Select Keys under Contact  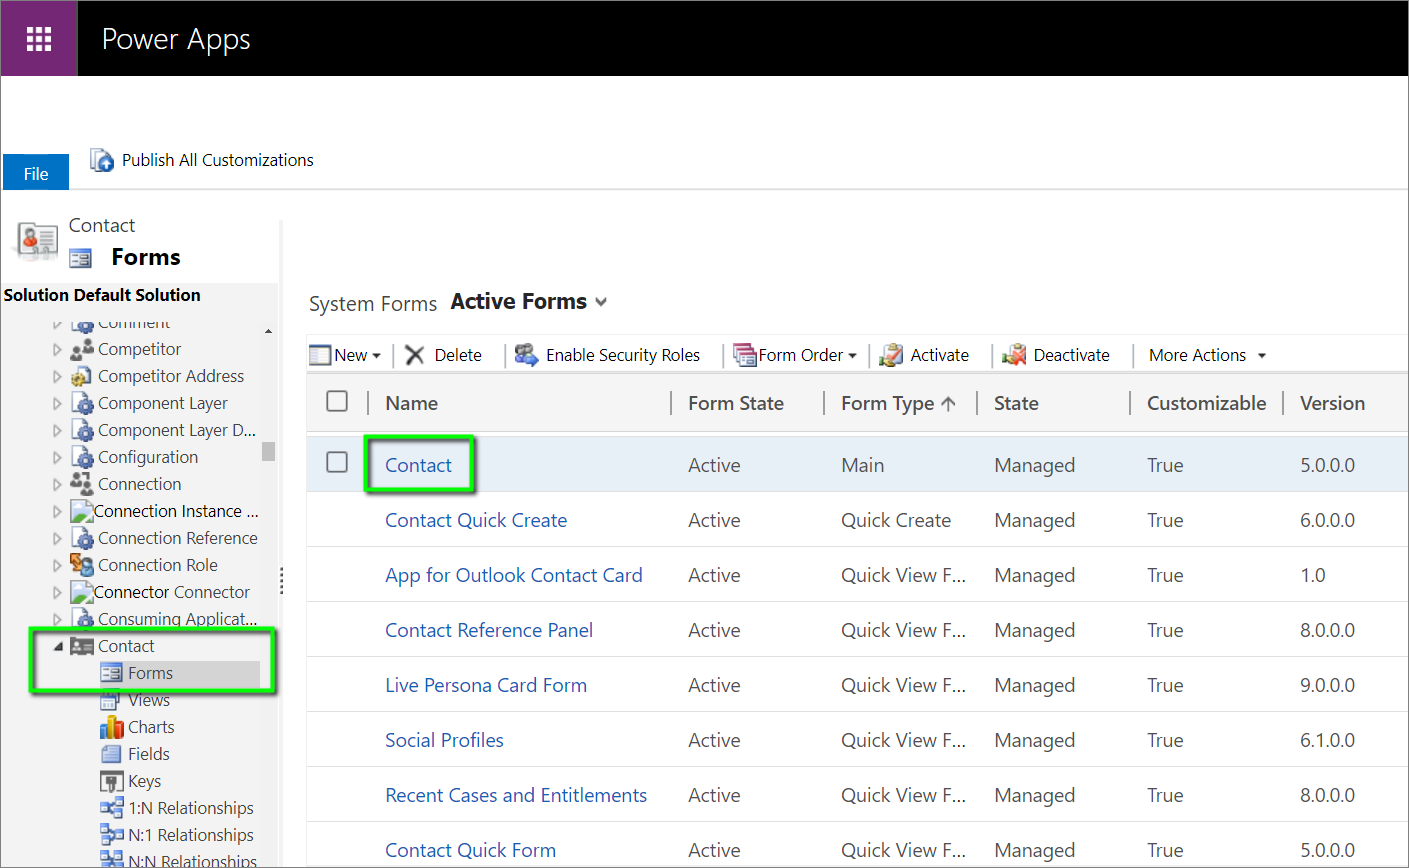(x=144, y=781)
